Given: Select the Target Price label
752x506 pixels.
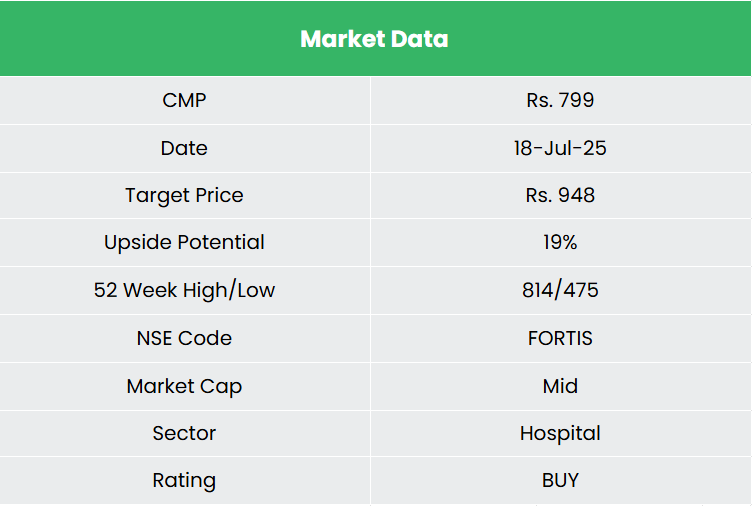Looking at the screenshot, I should (184, 195).
